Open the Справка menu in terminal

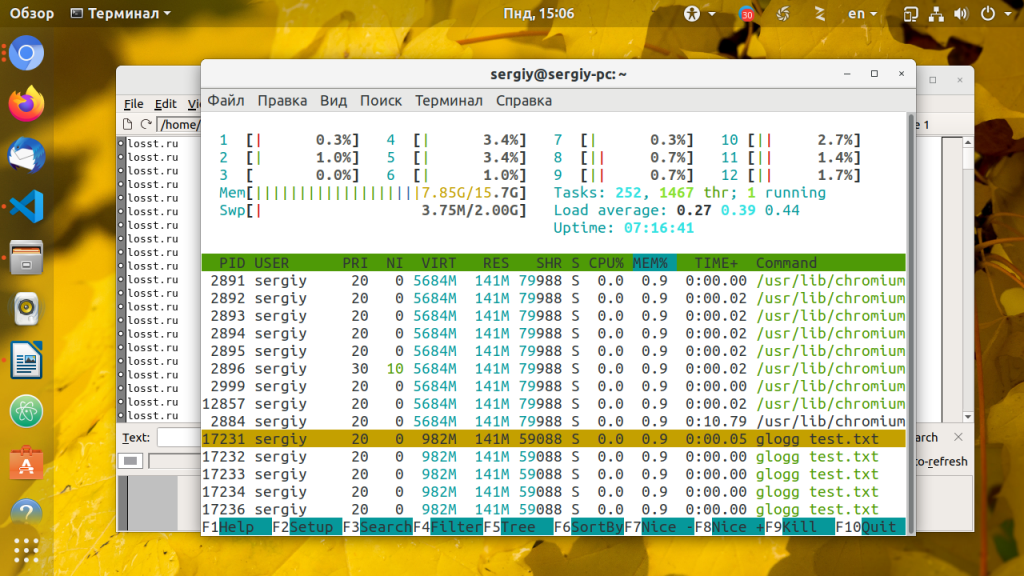(x=523, y=101)
